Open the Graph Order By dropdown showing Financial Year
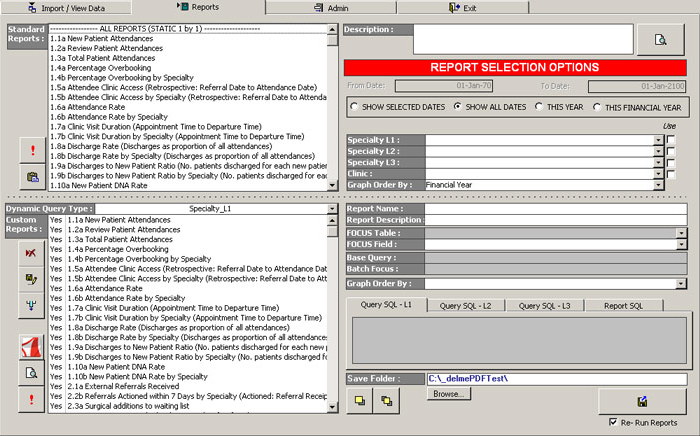 [x=658, y=185]
